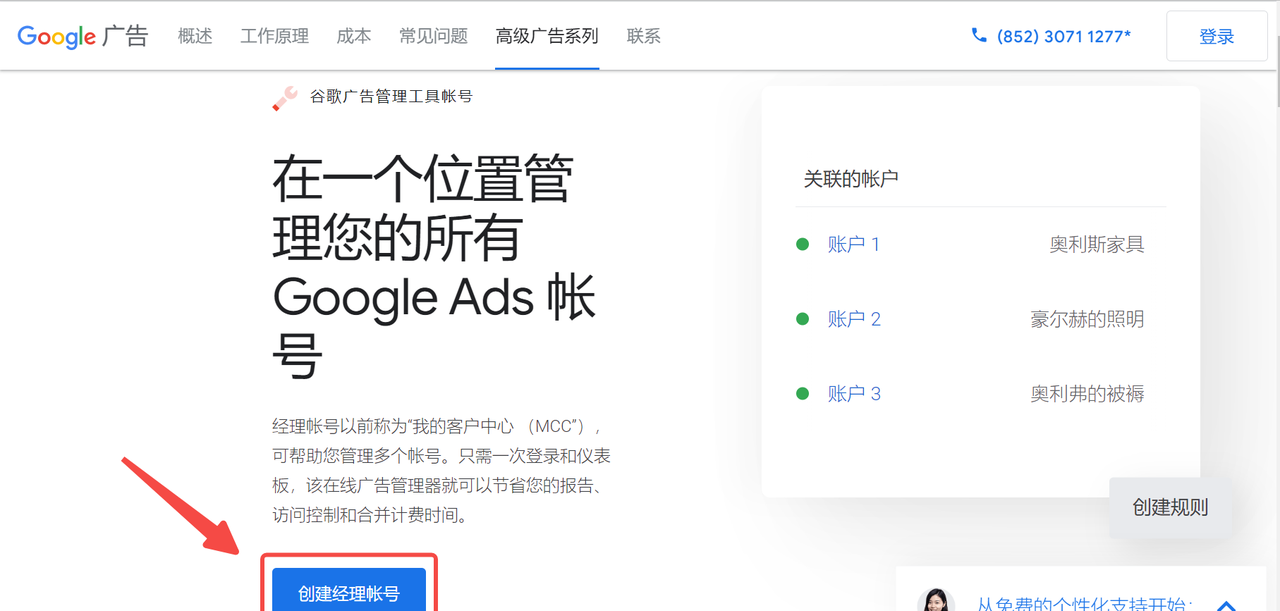Click the wrench icon beside 谷歌广告管理工具帐号
Screen dimensions: 1280x611
(285, 98)
